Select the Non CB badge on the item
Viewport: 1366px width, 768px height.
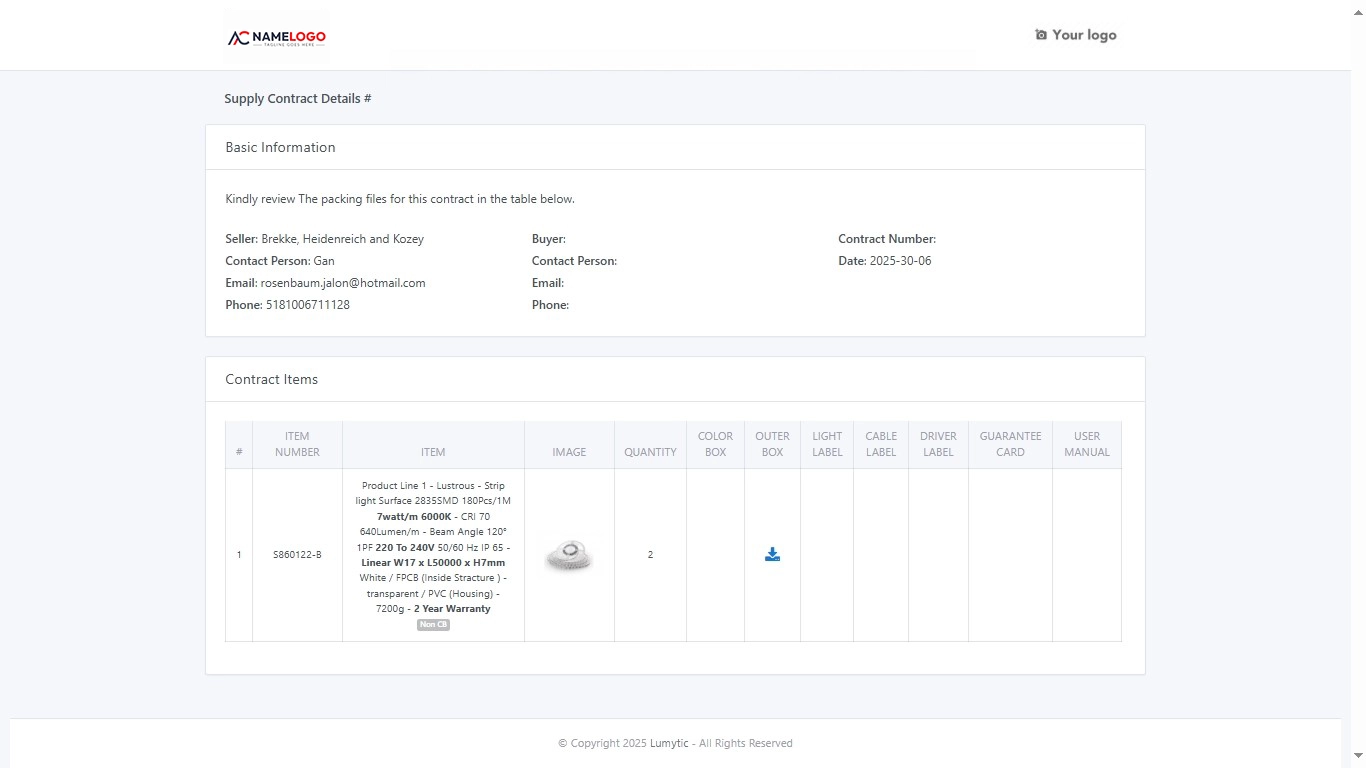tap(433, 624)
